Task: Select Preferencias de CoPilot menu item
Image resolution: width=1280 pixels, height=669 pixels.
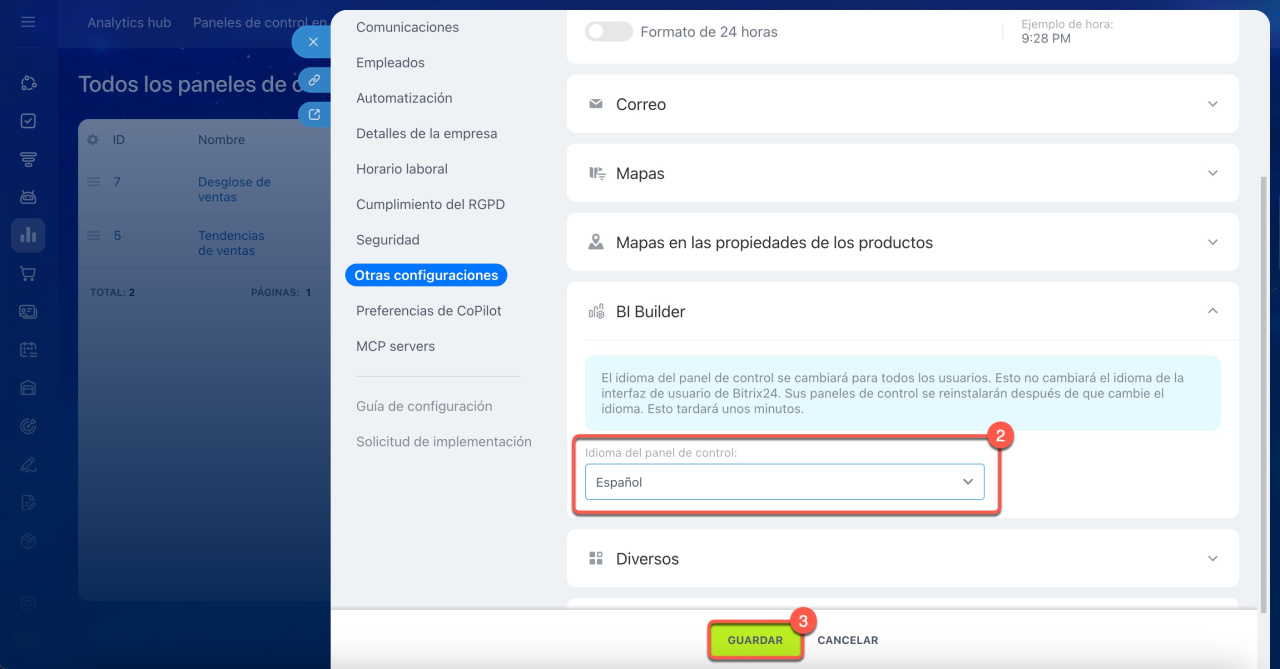Action: pos(429,311)
